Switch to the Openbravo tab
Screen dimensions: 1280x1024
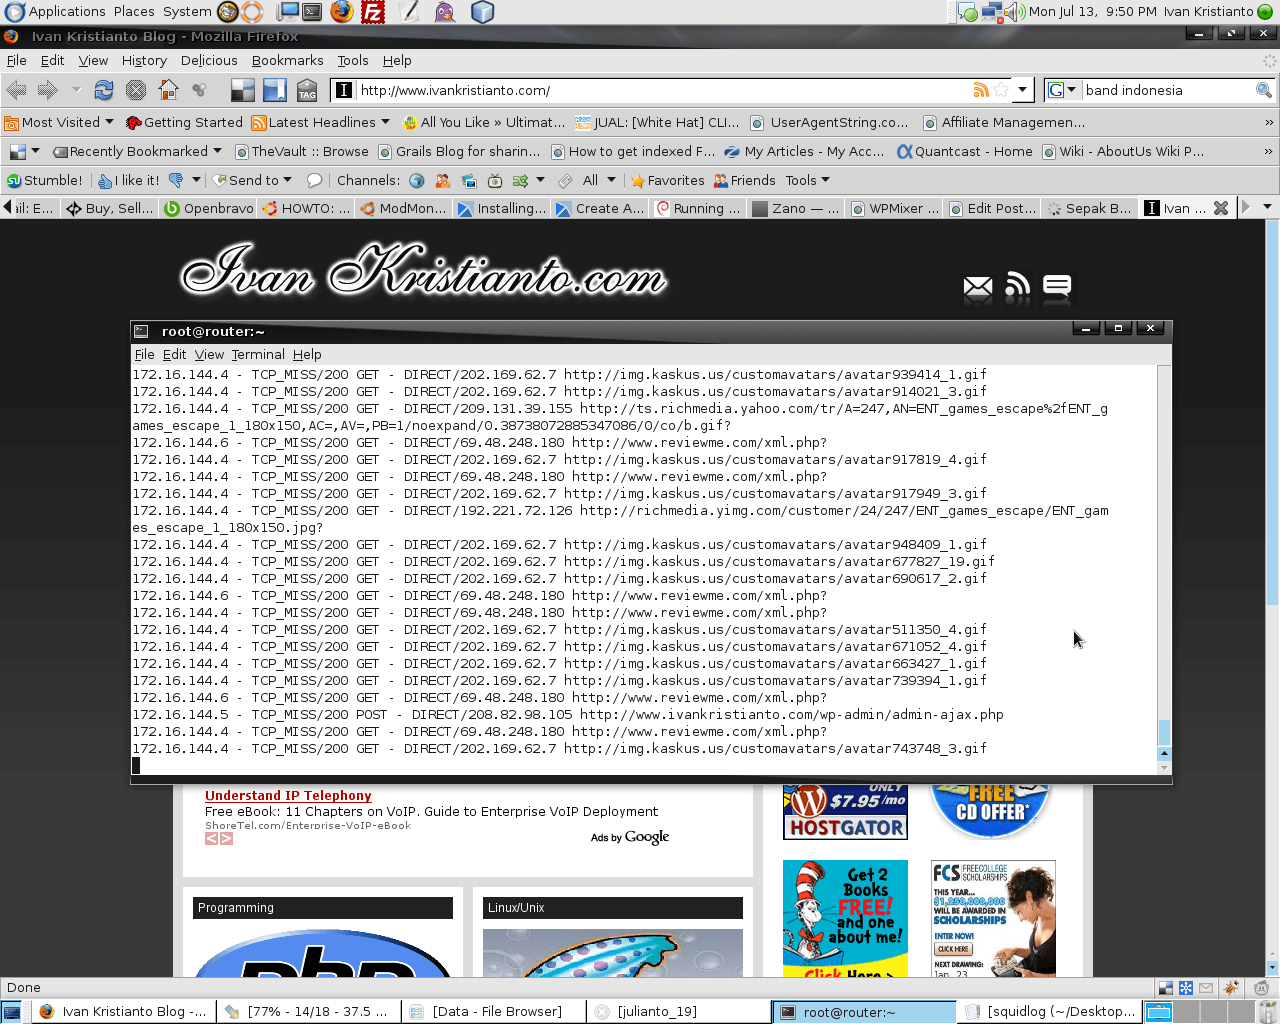pyautogui.click(x=208, y=208)
